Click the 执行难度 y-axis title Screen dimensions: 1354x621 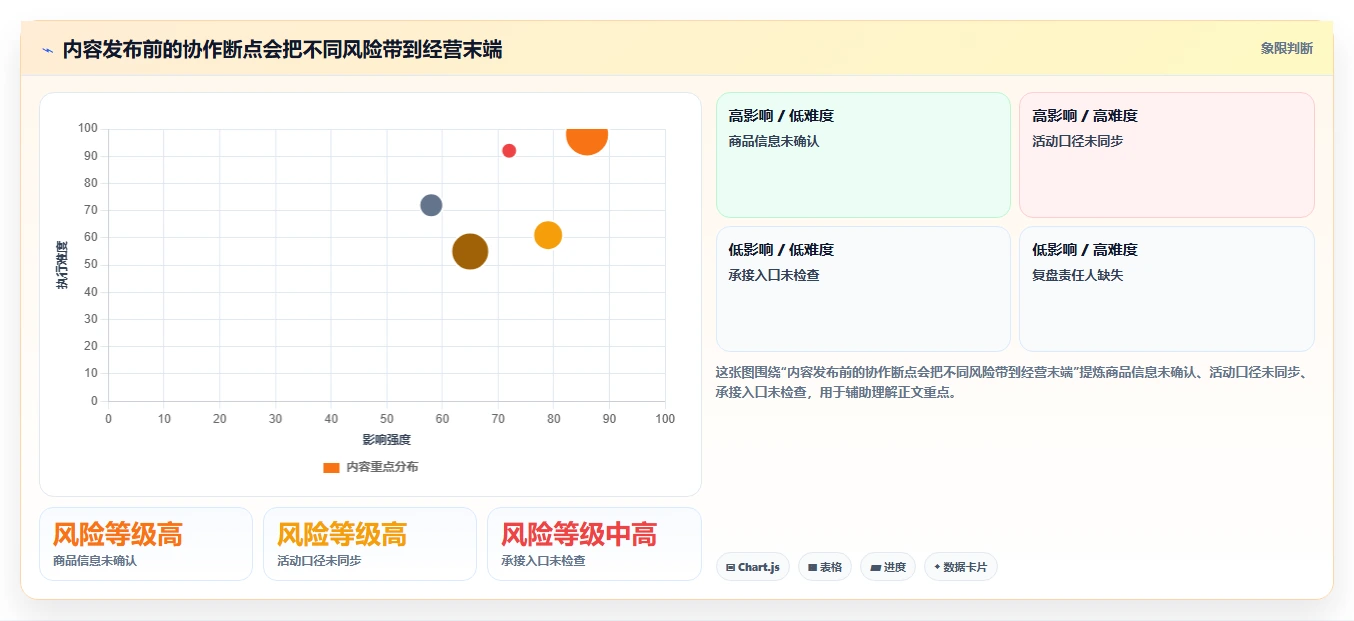pos(62,265)
